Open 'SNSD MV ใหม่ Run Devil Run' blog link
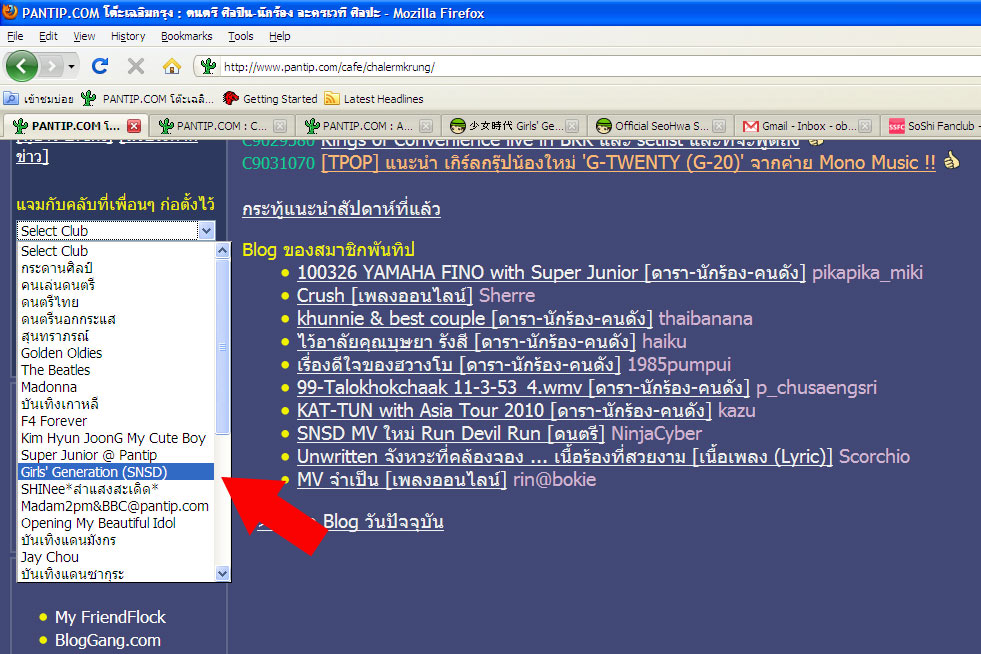This screenshot has width=981, height=654. 451,434
